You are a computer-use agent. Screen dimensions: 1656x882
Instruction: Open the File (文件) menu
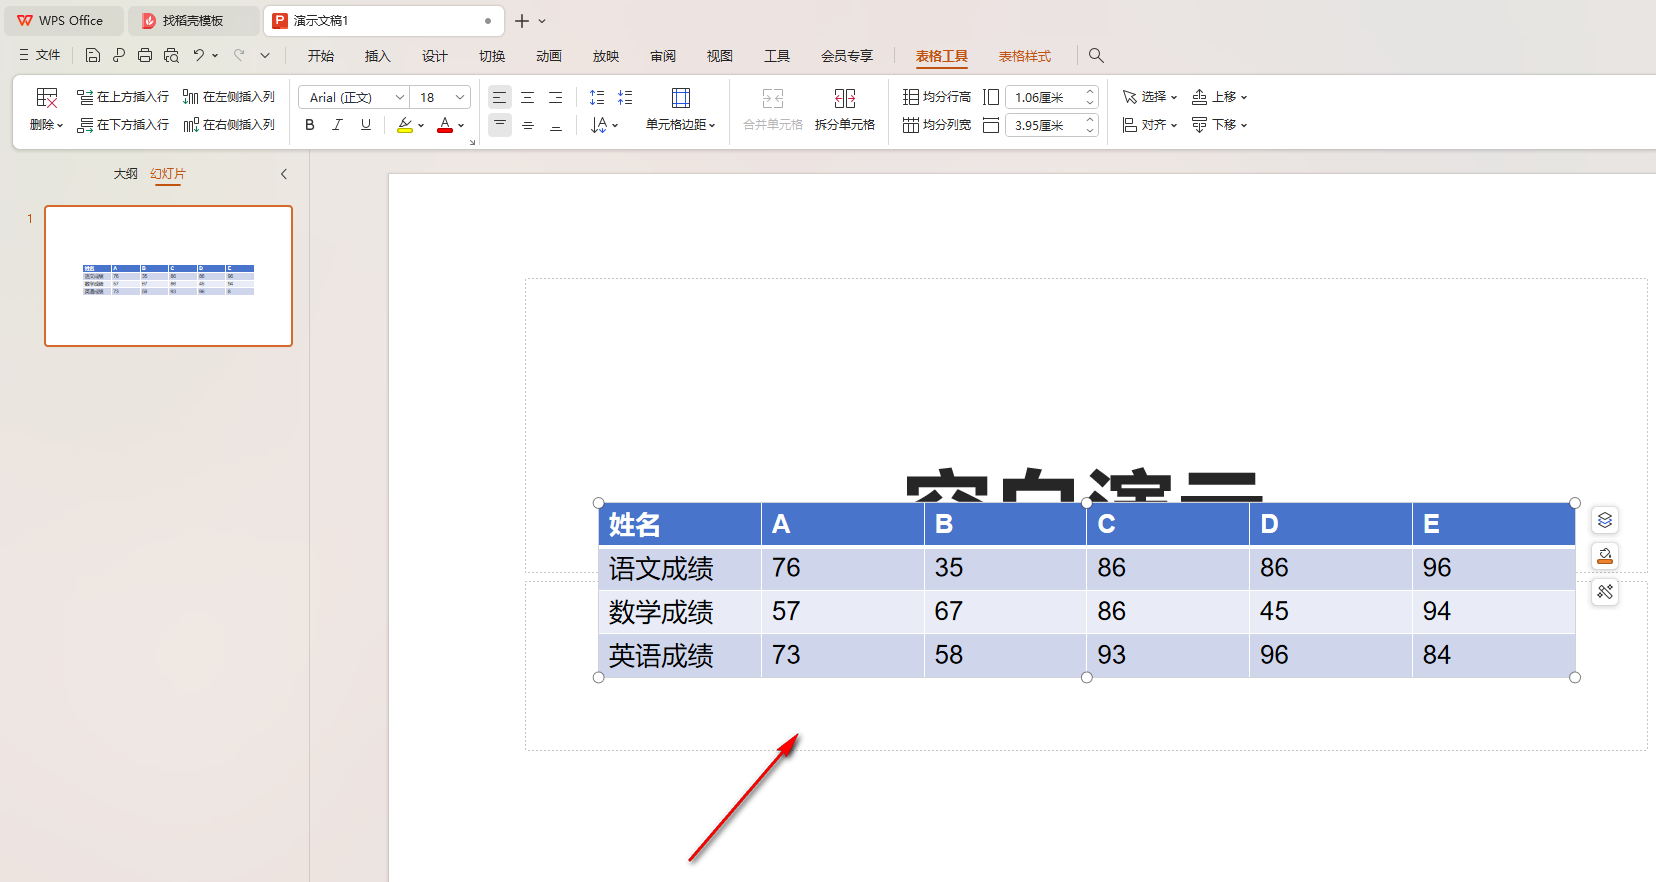[40, 55]
